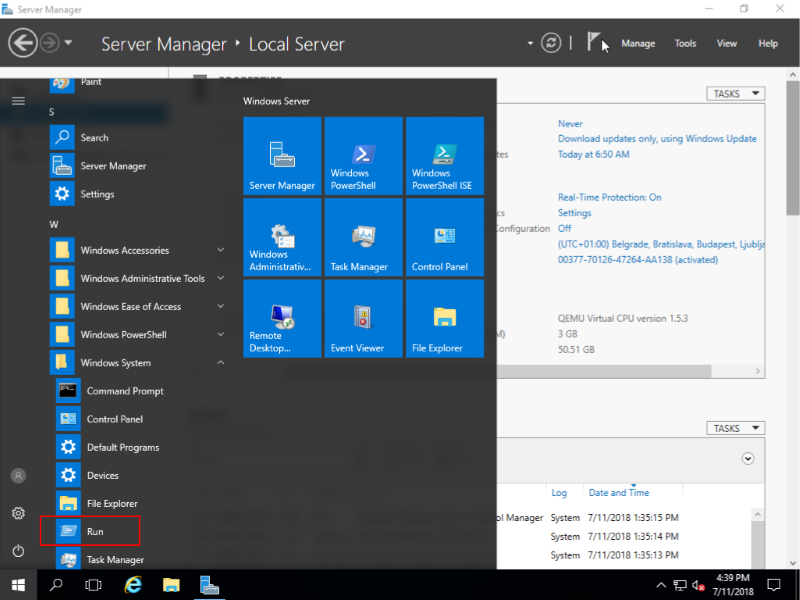800x600 pixels.
Task: Click the Windows Start button
Action: [18, 585]
